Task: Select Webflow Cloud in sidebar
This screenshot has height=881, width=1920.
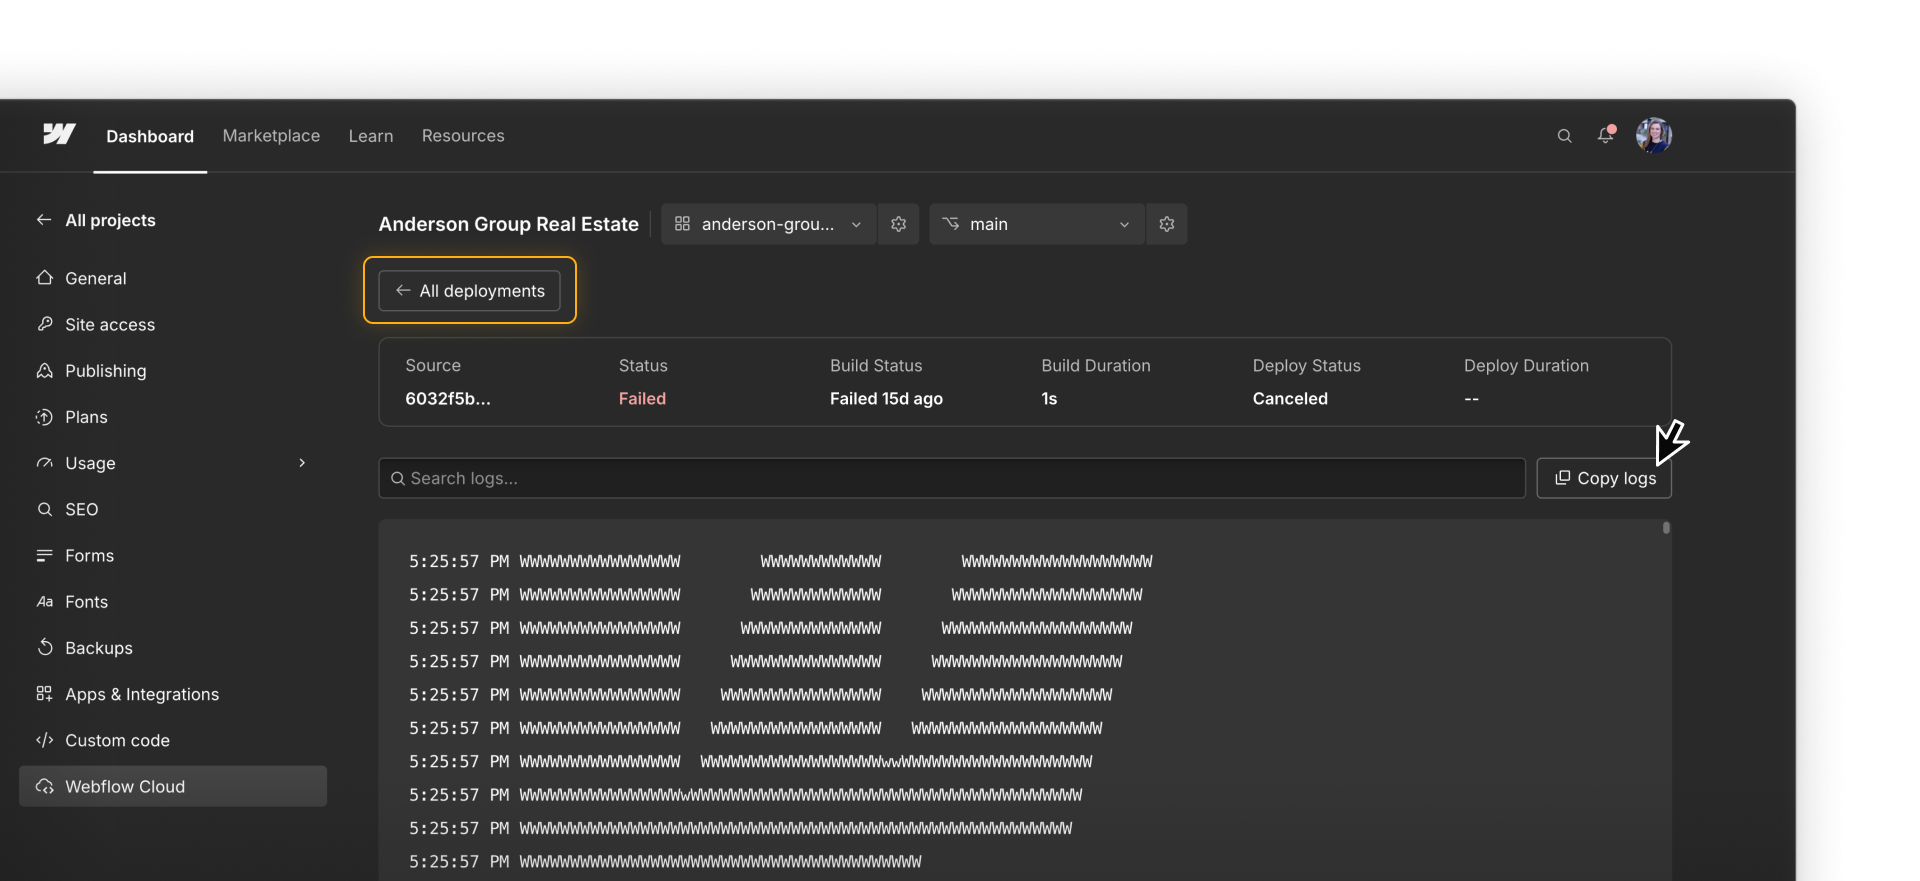Action: click(173, 787)
